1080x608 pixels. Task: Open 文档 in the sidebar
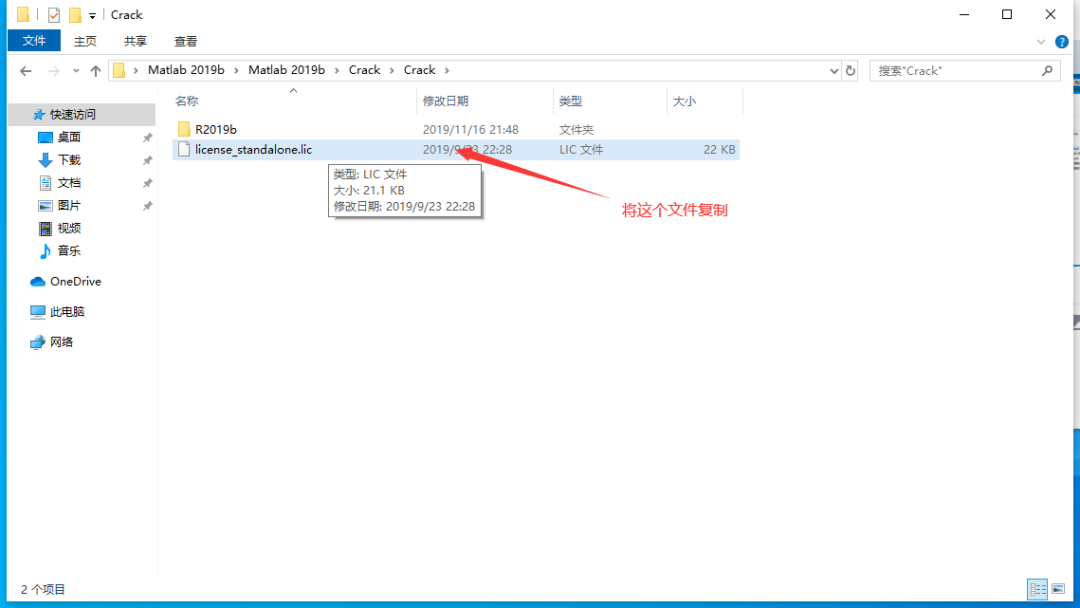point(69,182)
